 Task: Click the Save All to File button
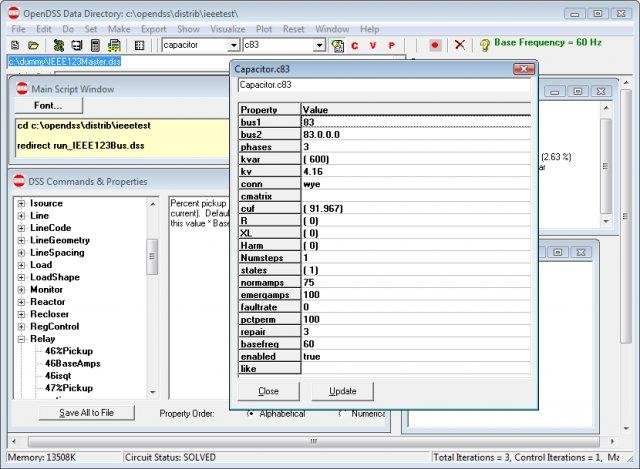click(85, 412)
